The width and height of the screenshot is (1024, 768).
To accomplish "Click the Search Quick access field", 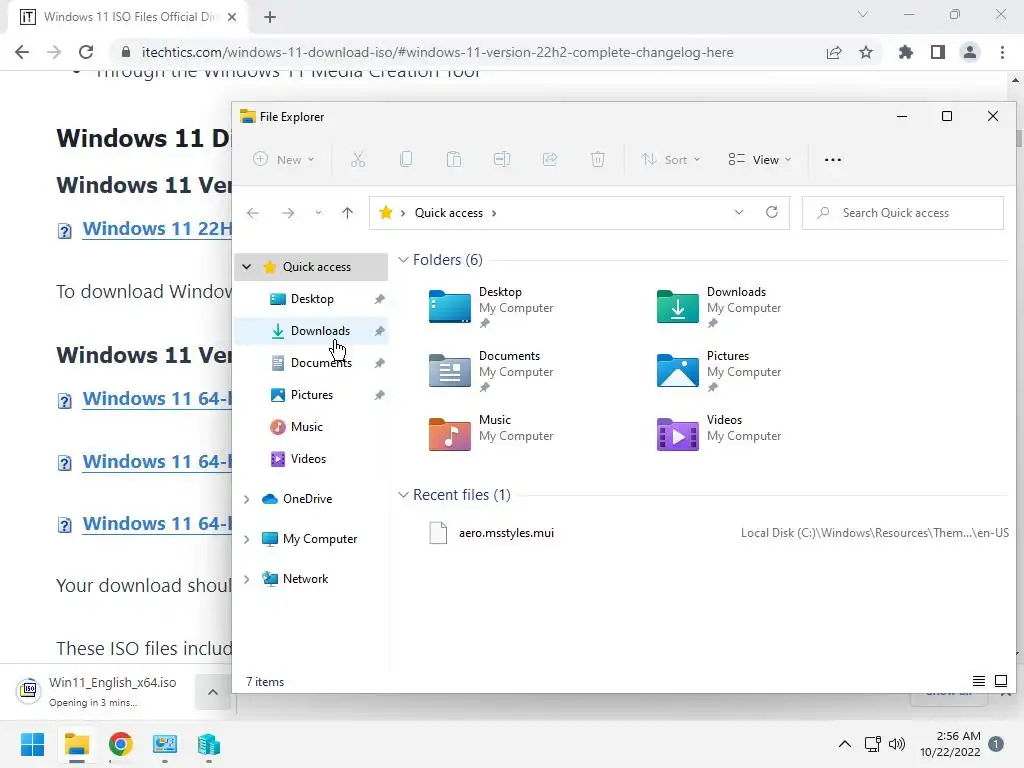I will [903, 213].
